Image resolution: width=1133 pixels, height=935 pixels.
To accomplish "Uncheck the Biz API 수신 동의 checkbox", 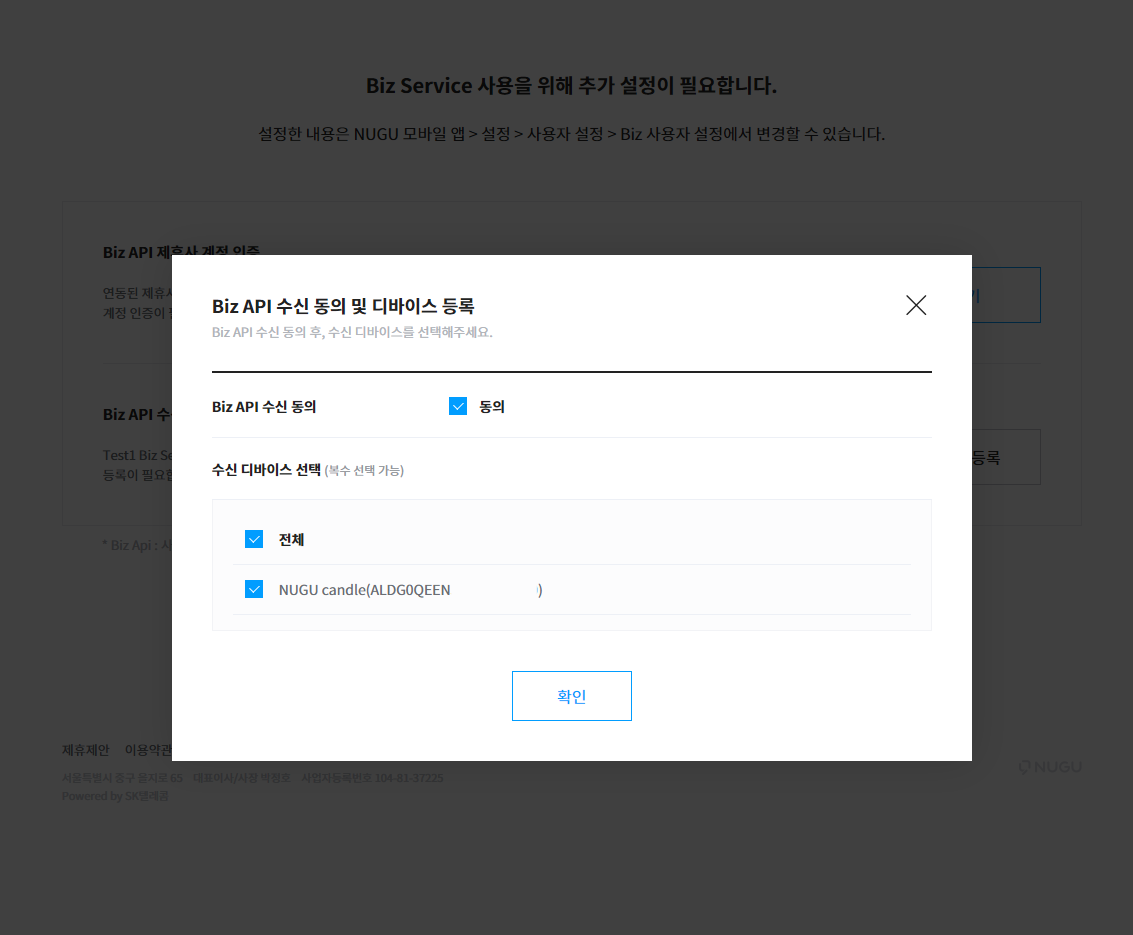I will (x=457, y=406).
